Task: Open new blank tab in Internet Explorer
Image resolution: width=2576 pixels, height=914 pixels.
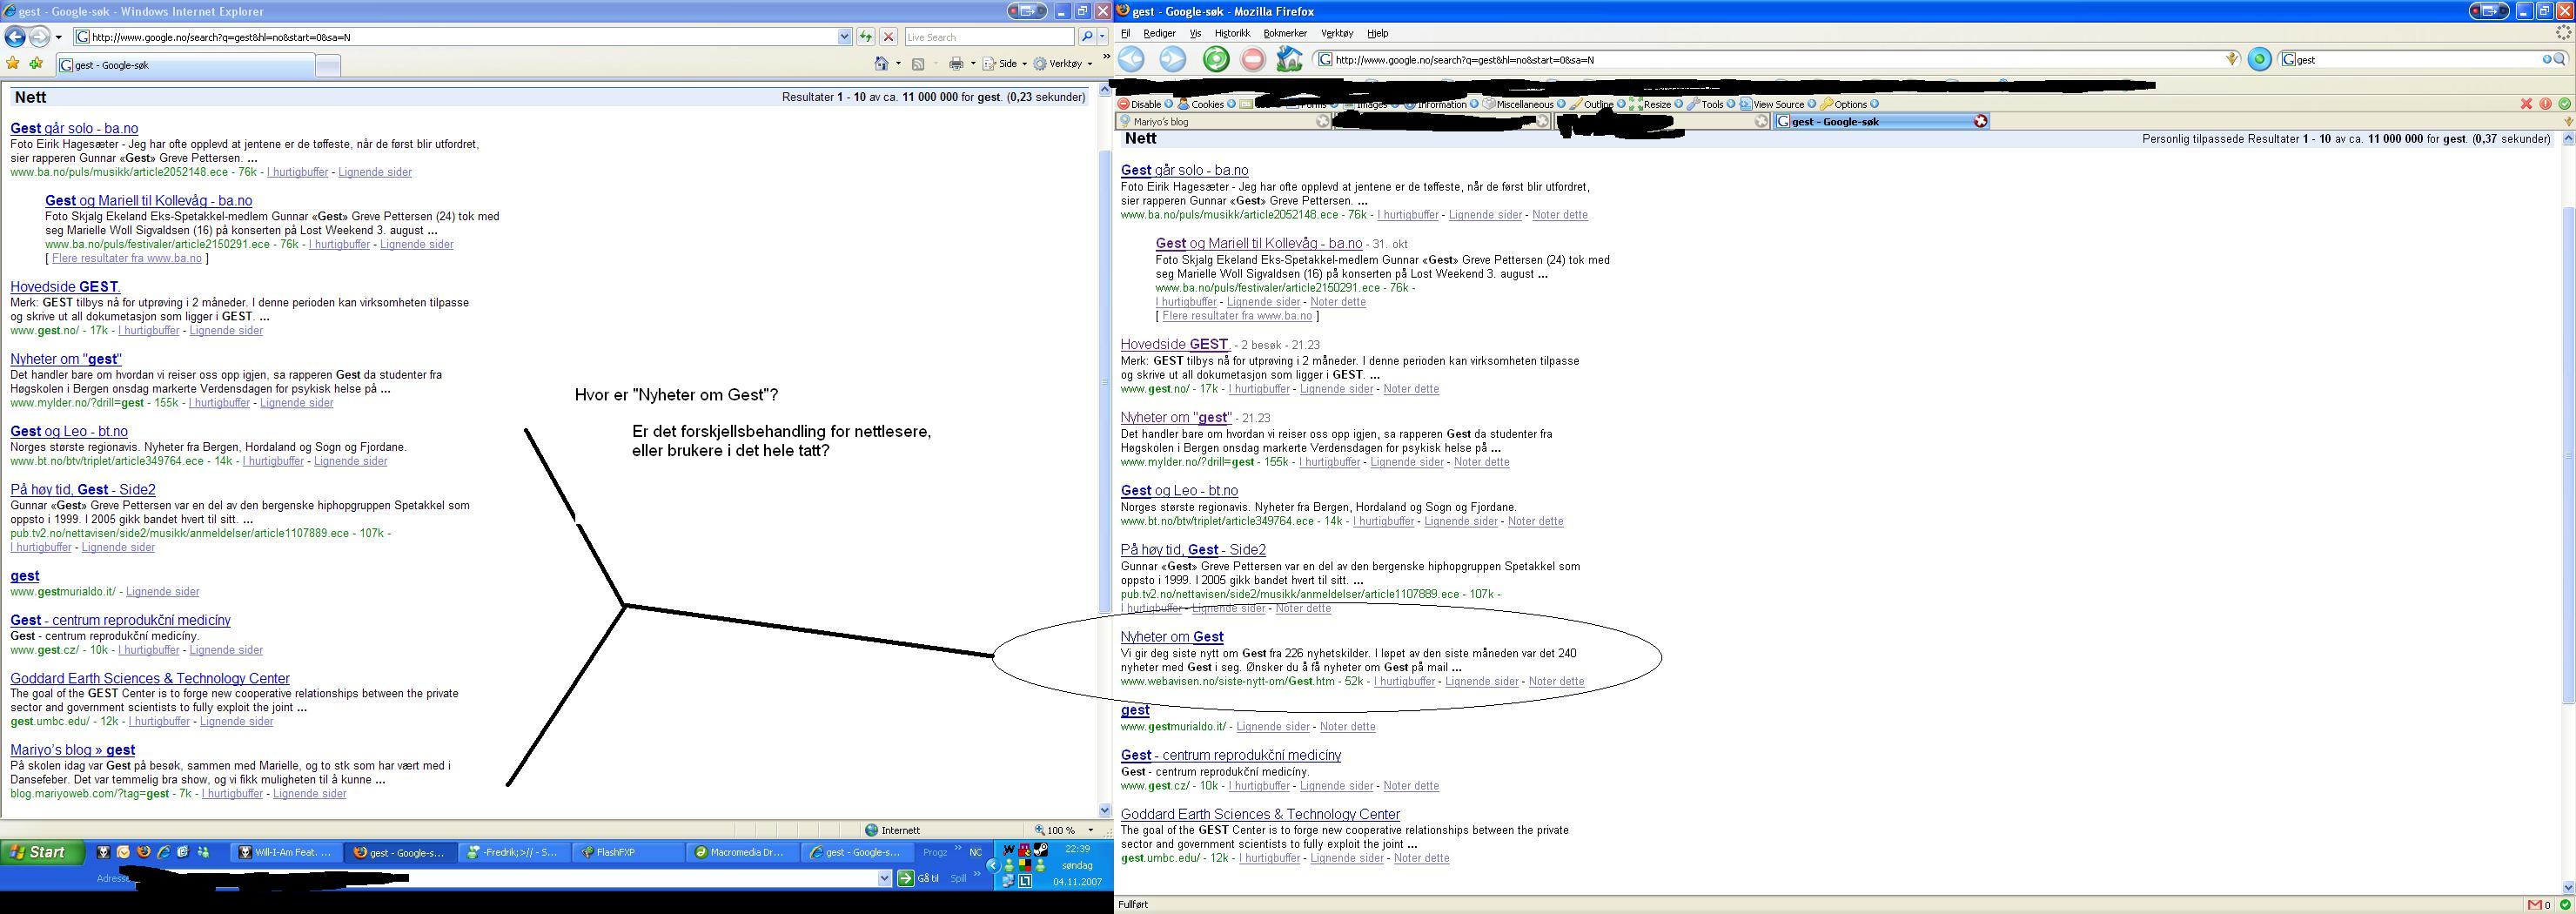Action: click(x=328, y=65)
